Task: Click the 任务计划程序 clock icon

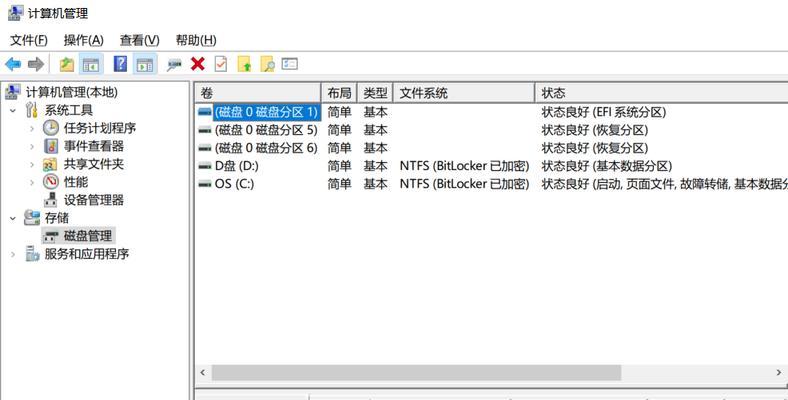Action: tap(51, 128)
